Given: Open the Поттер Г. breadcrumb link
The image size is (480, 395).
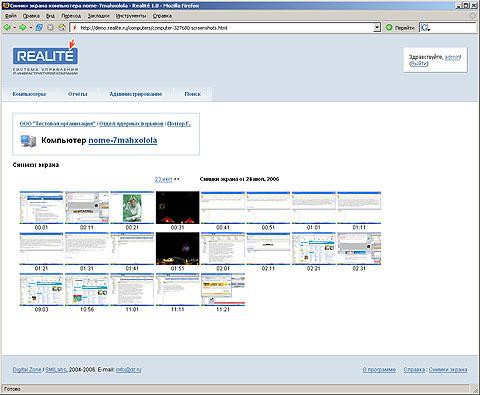Looking at the screenshot, I should [x=179, y=124].
